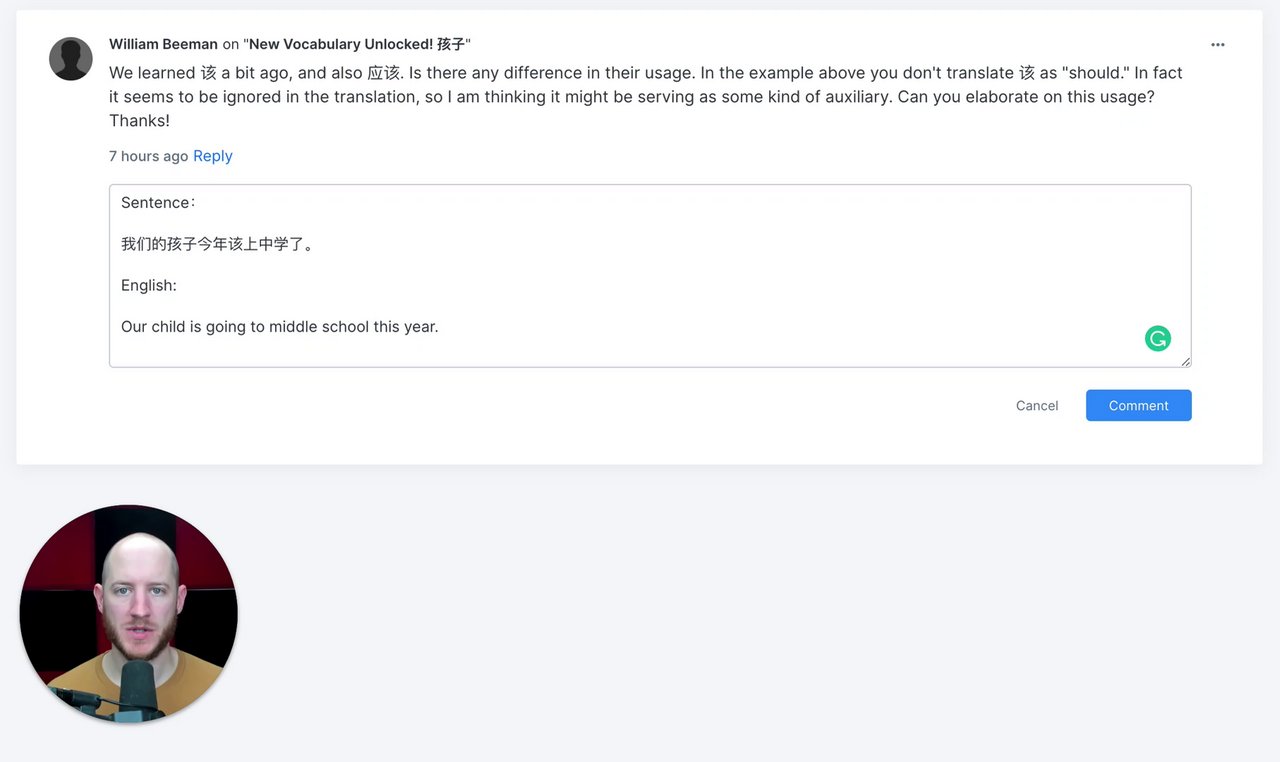The image size is (1280, 762).
Task: Open the "New Vocabulary Unlocked! 孩子" post link
Action: pyautogui.click(x=357, y=44)
